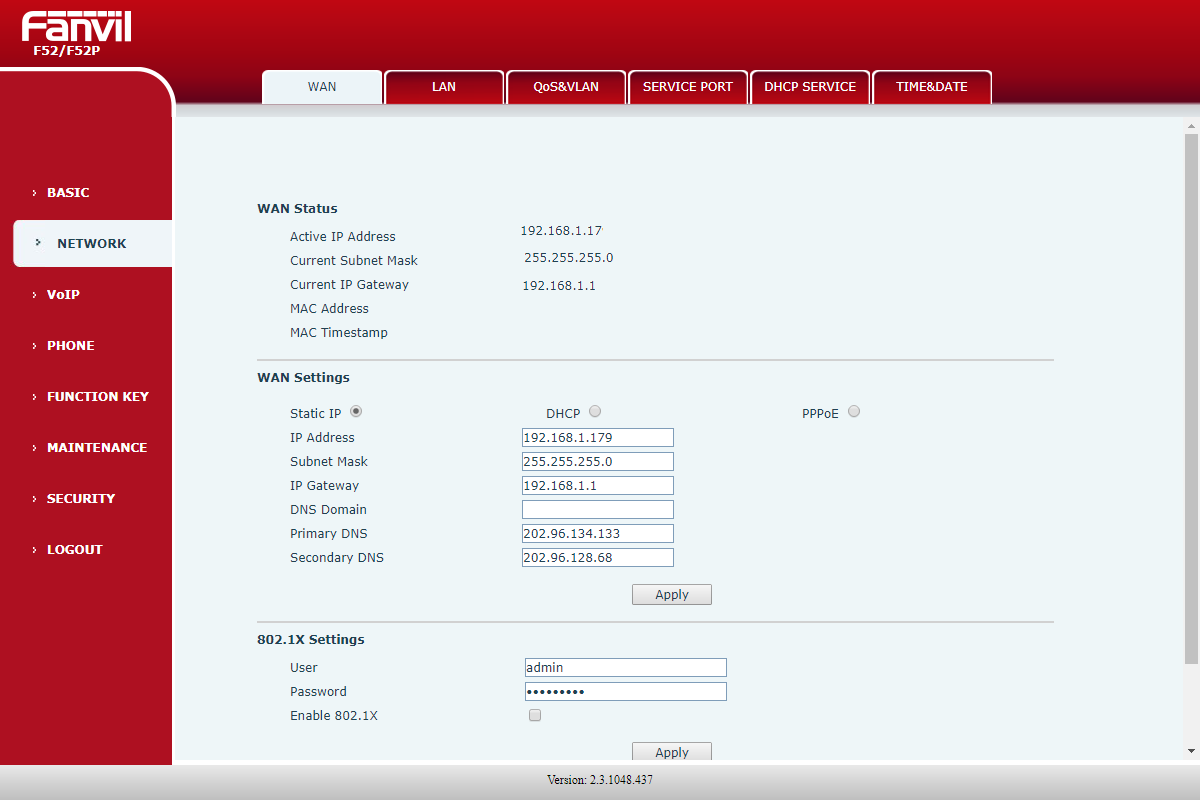Open the WAN tab
Viewport: 1200px width, 800px height.
point(322,87)
